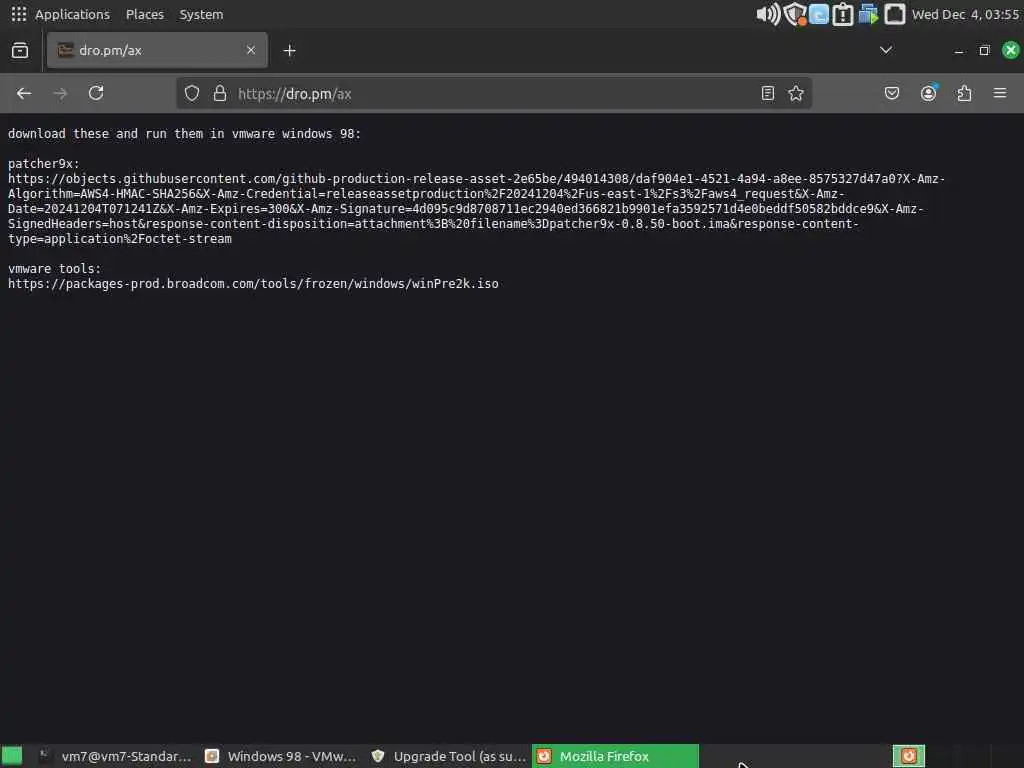Switch to Upgrade Tool taskbar window
The width and height of the screenshot is (1024, 768).
(449, 756)
